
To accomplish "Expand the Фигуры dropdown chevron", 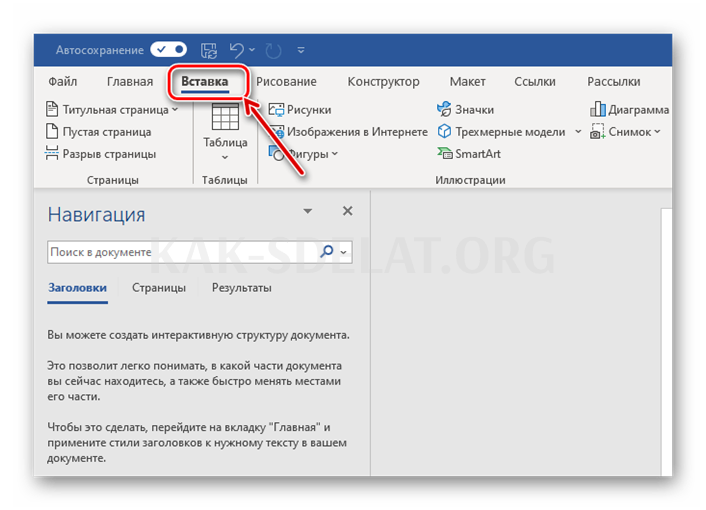I will point(335,153).
